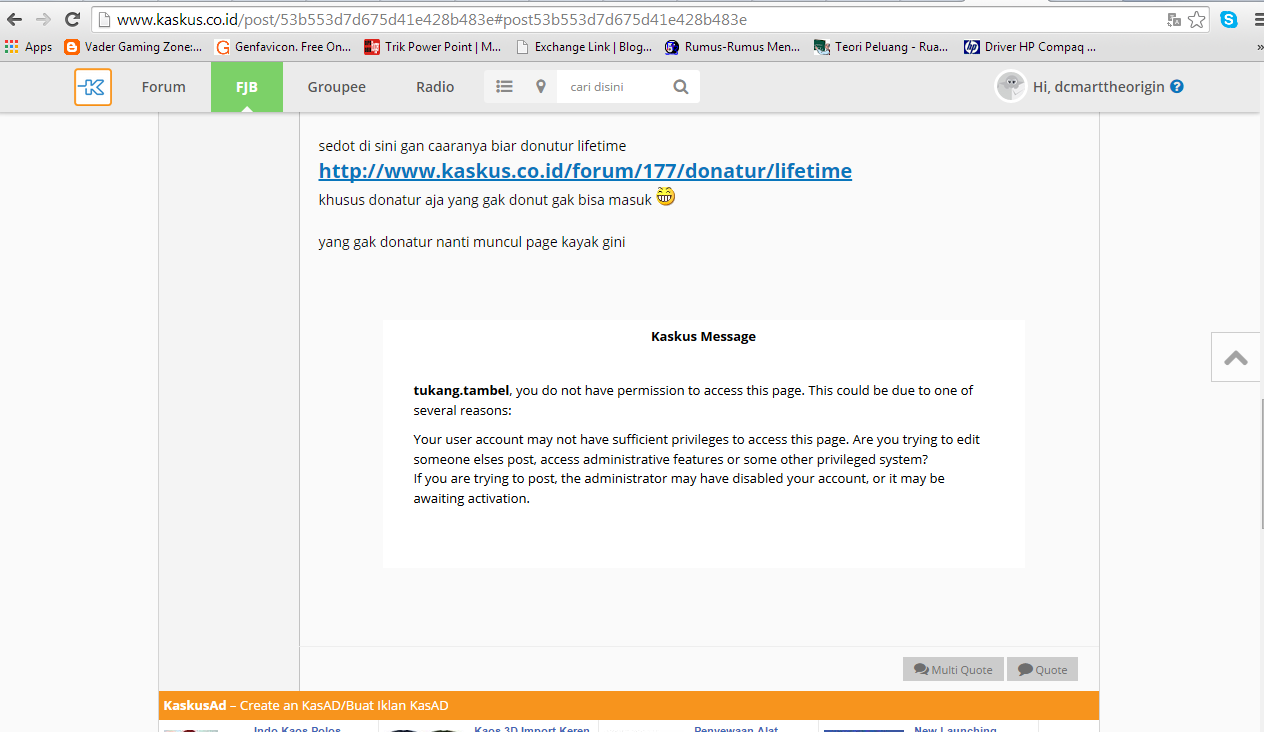
Task: Click the URL address bar
Action: (x=630, y=20)
